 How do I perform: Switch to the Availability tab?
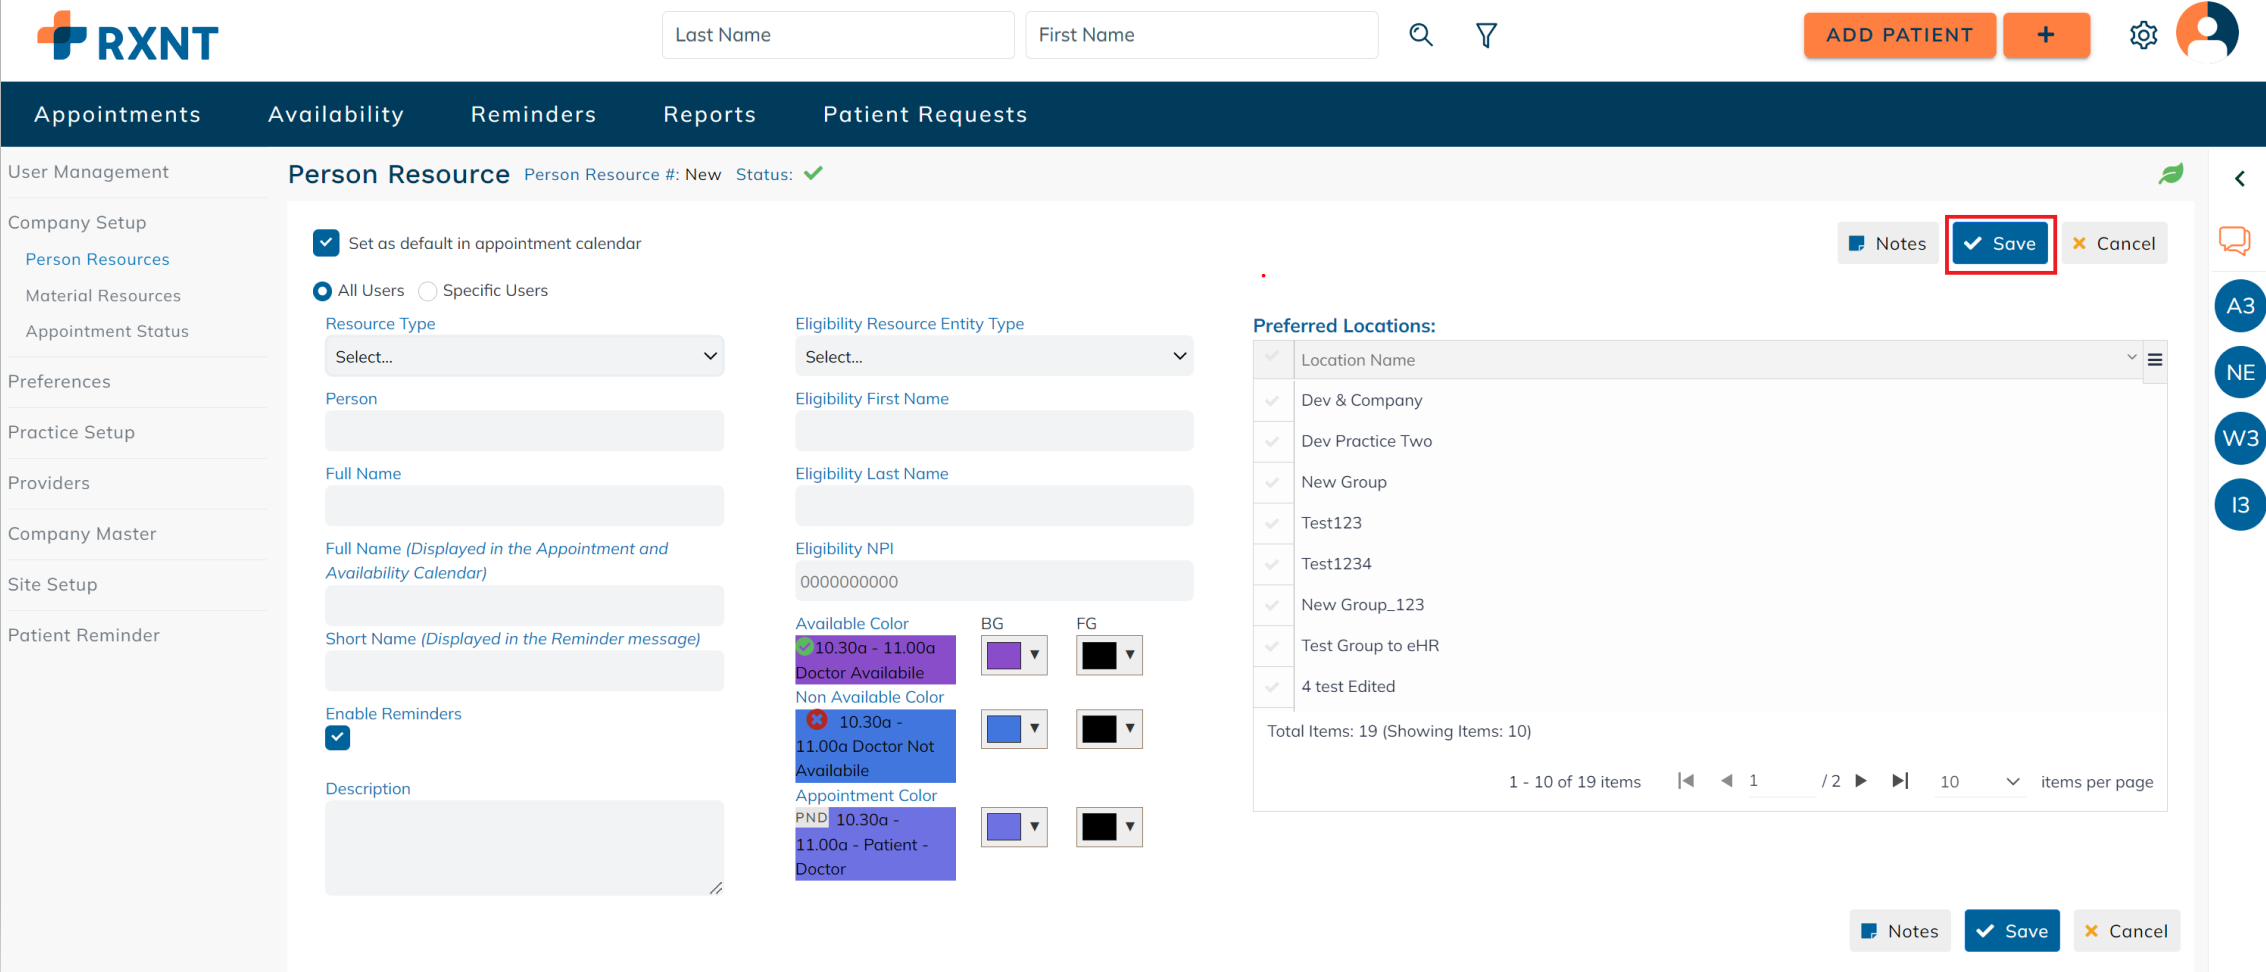click(336, 114)
